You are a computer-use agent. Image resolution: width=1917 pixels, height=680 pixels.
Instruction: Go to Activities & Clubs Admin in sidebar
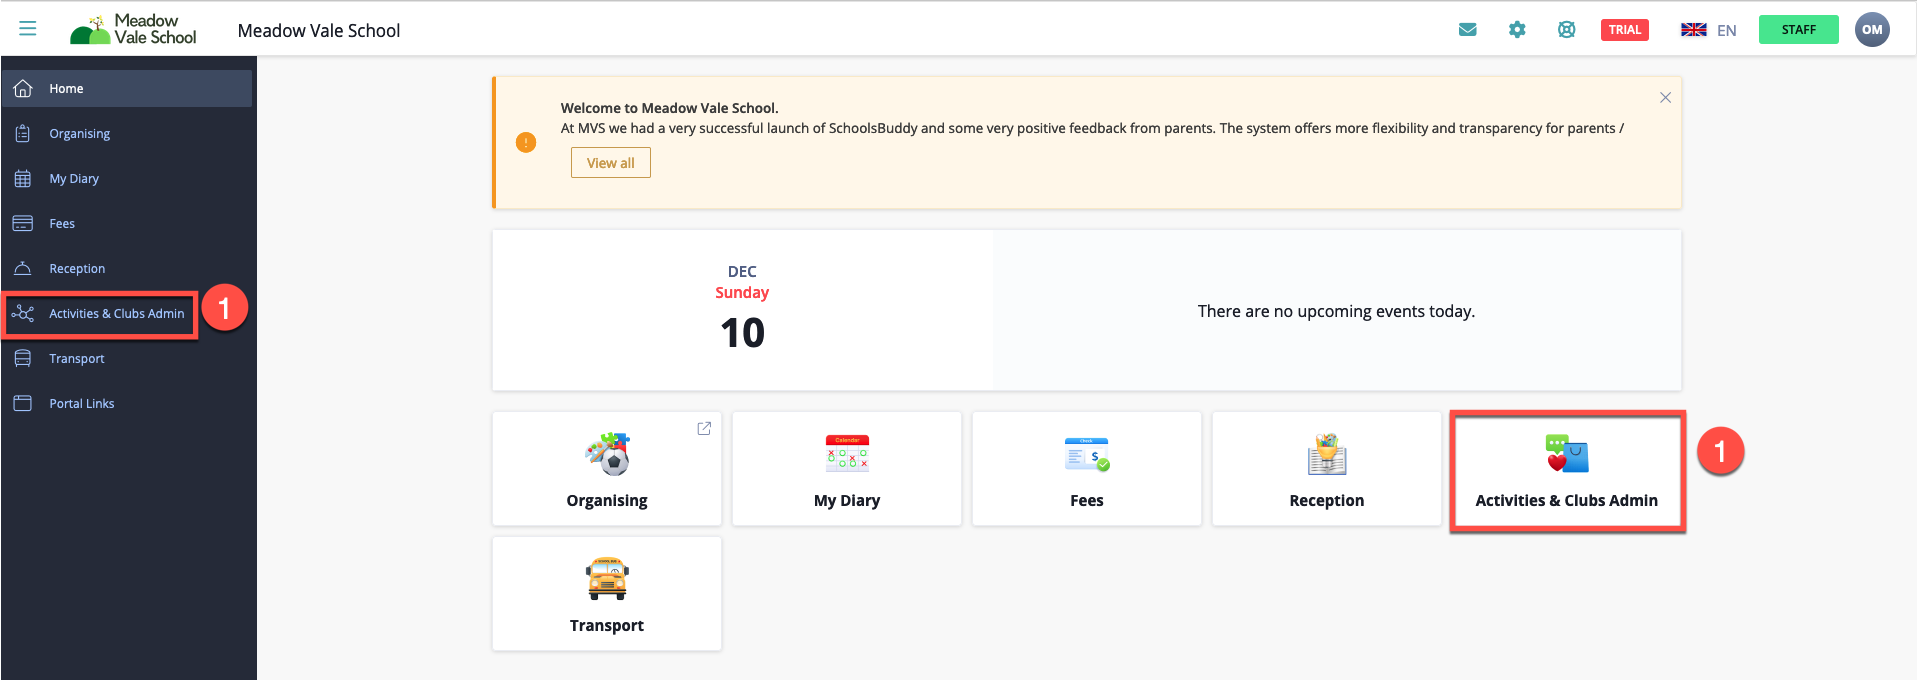(116, 314)
